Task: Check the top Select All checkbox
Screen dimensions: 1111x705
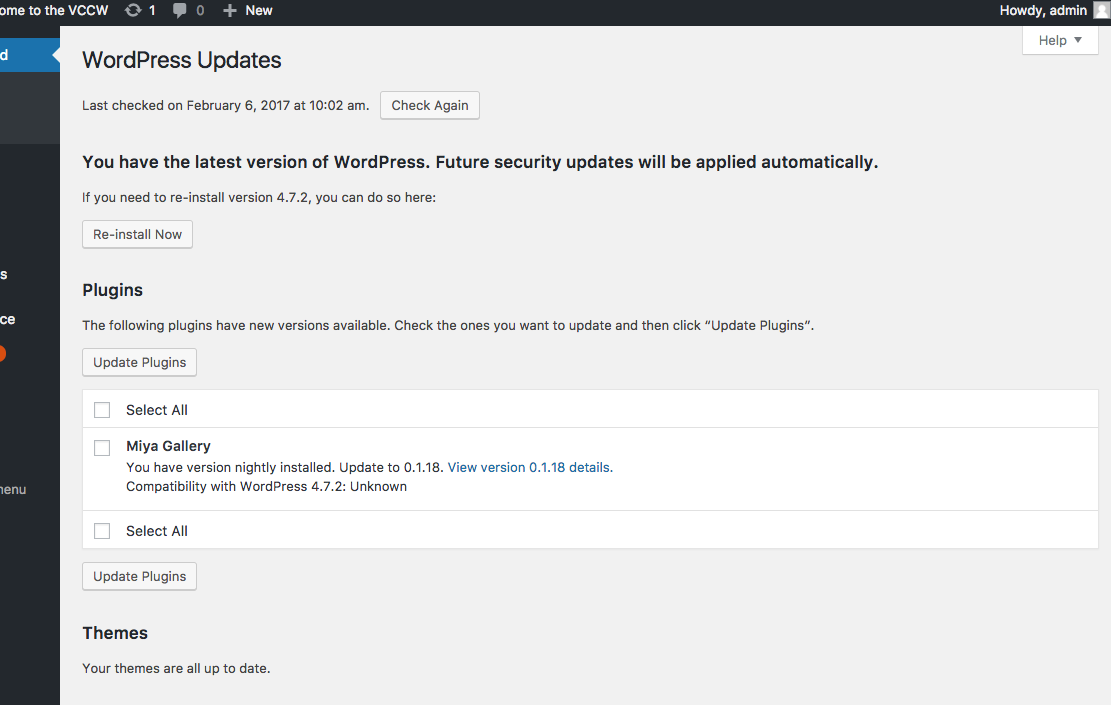Action: pyautogui.click(x=102, y=410)
